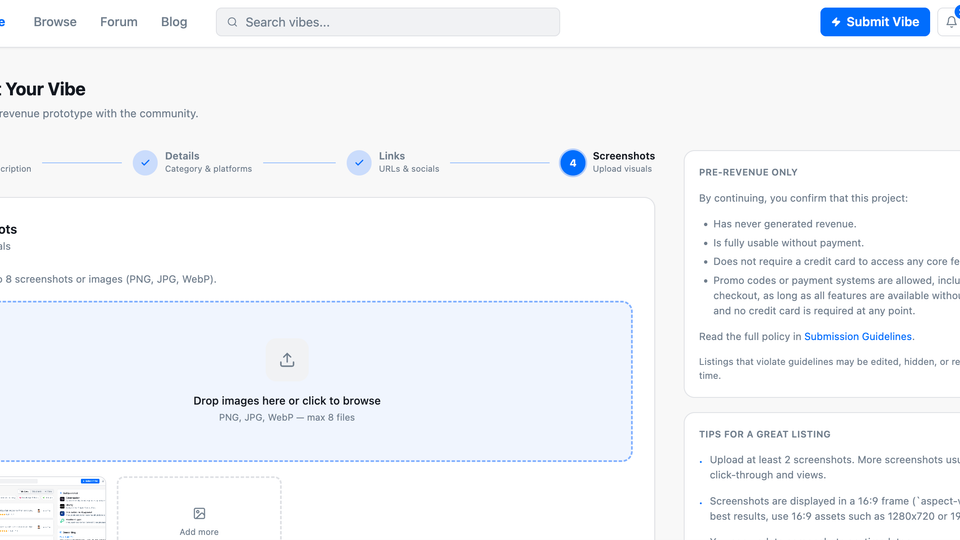Open the Blog nav link
The height and width of the screenshot is (540, 960).
pos(174,22)
